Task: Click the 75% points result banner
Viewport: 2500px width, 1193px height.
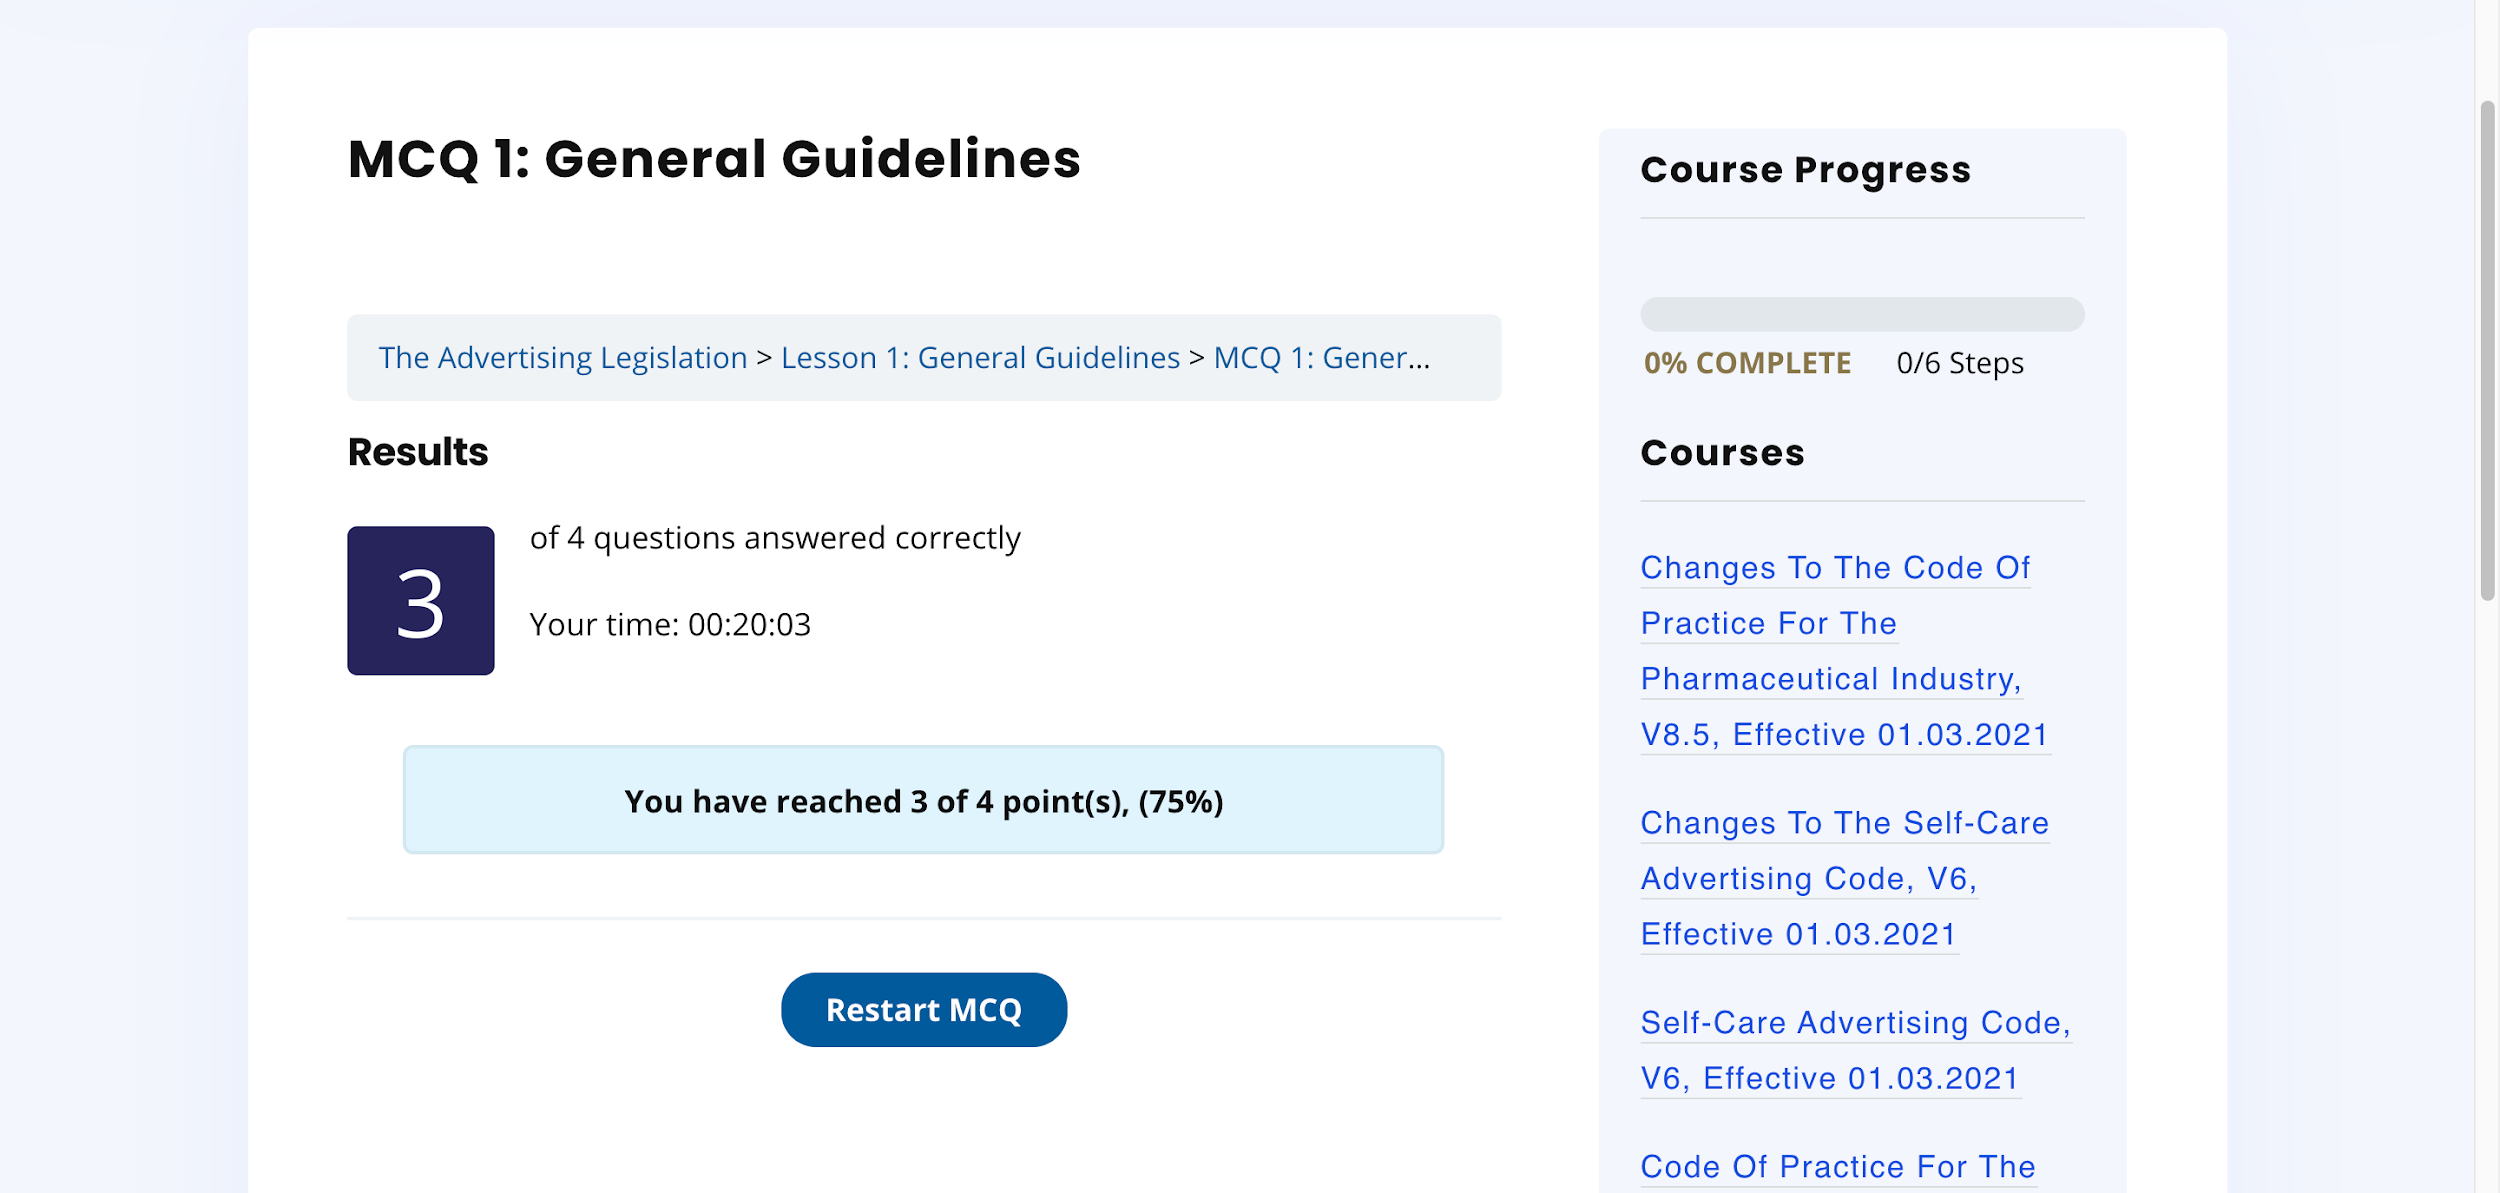Action: click(x=923, y=800)
